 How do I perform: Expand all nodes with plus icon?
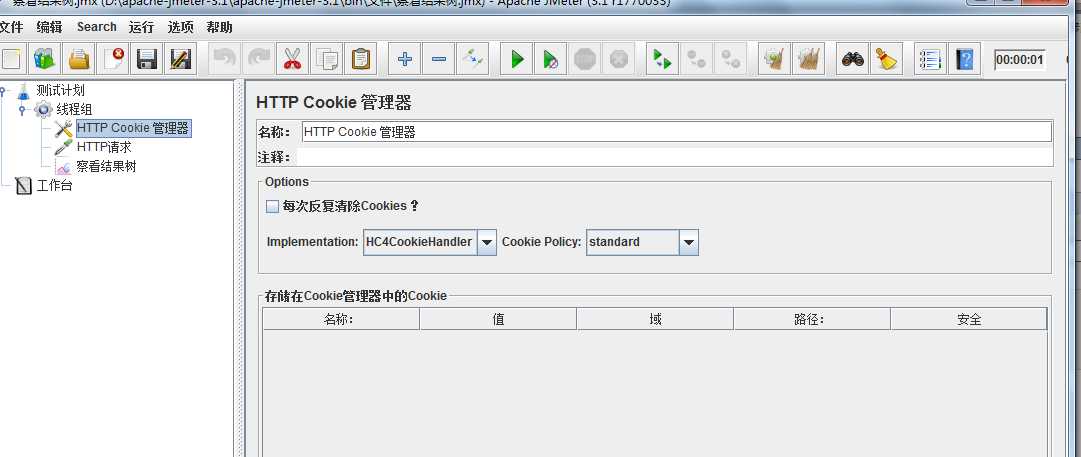[x=405, y=59]
